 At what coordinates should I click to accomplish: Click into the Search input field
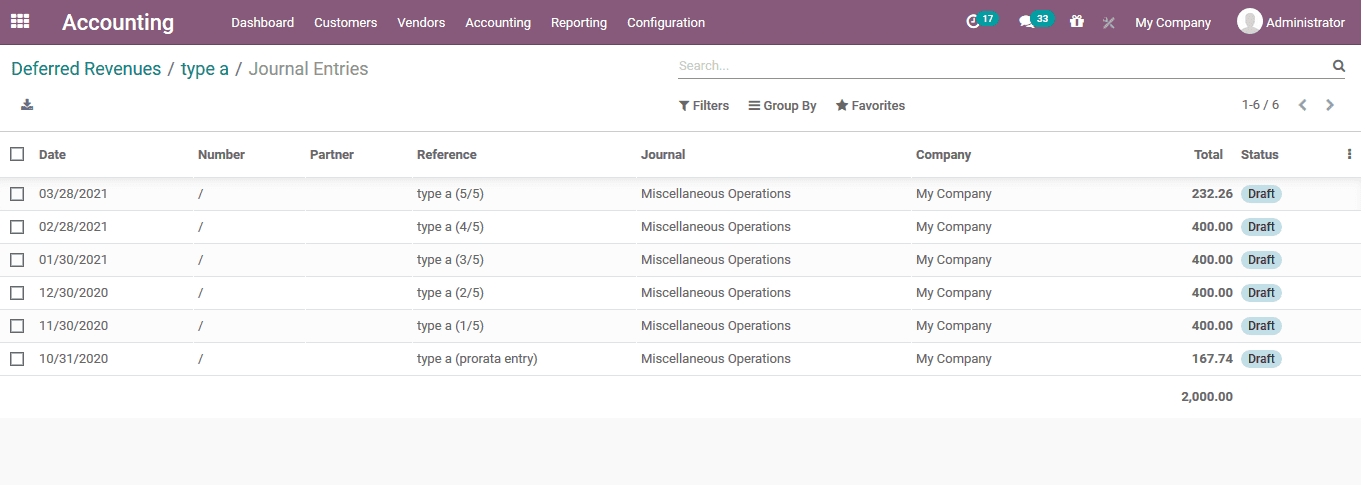(1000, 66)
